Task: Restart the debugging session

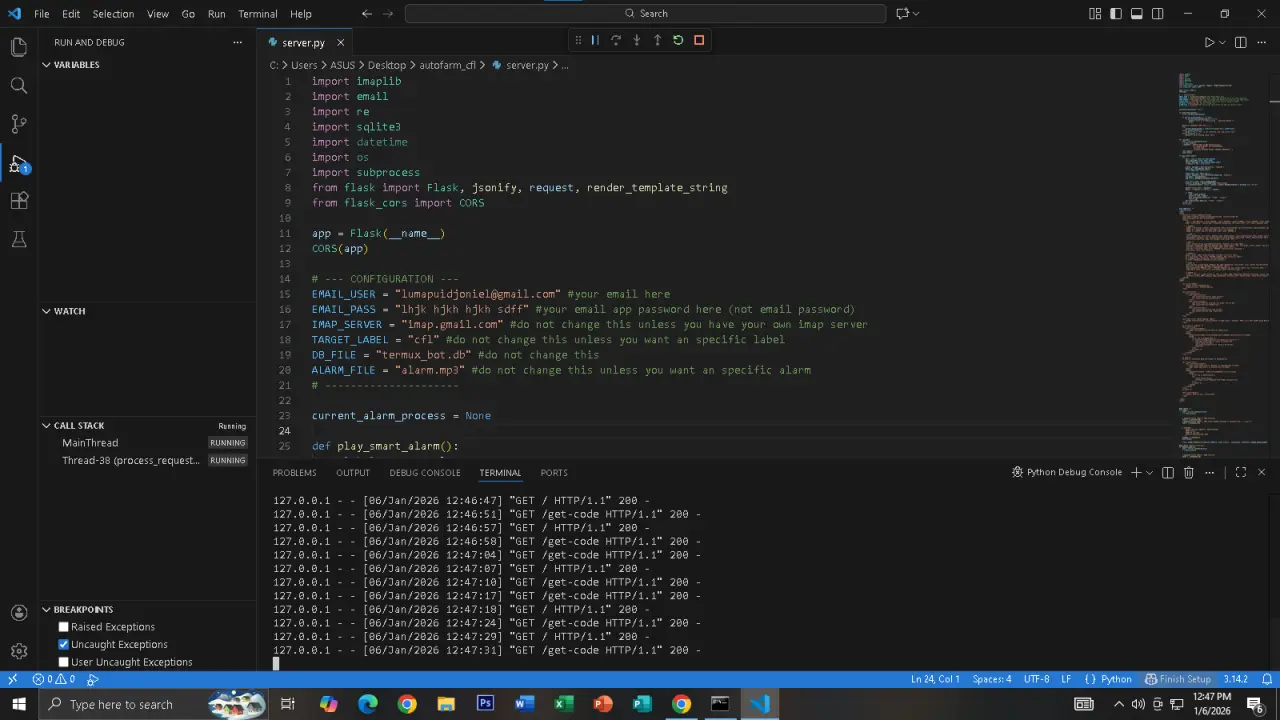Action: coord(678,40)
